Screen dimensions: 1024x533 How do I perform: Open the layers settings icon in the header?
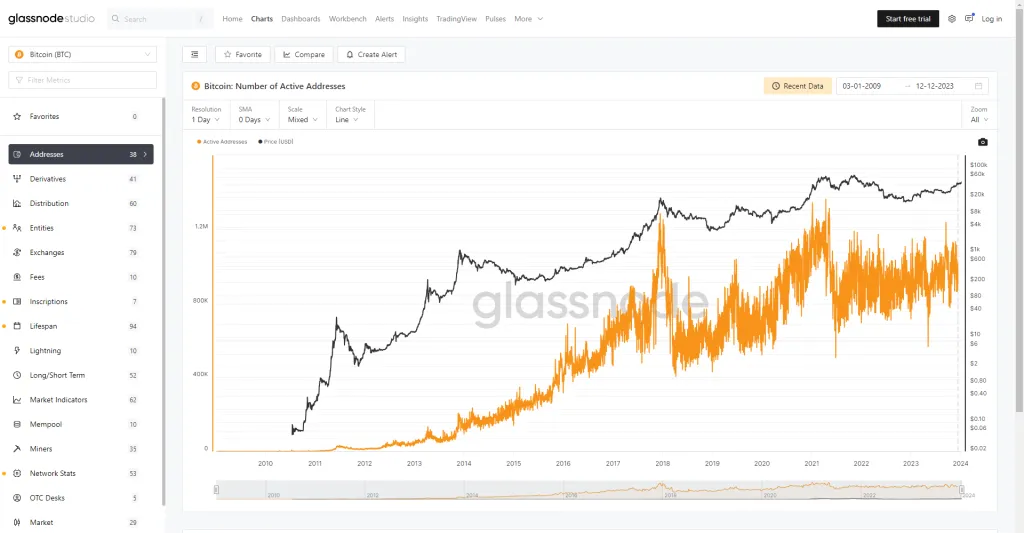click(x=951, y=19)
